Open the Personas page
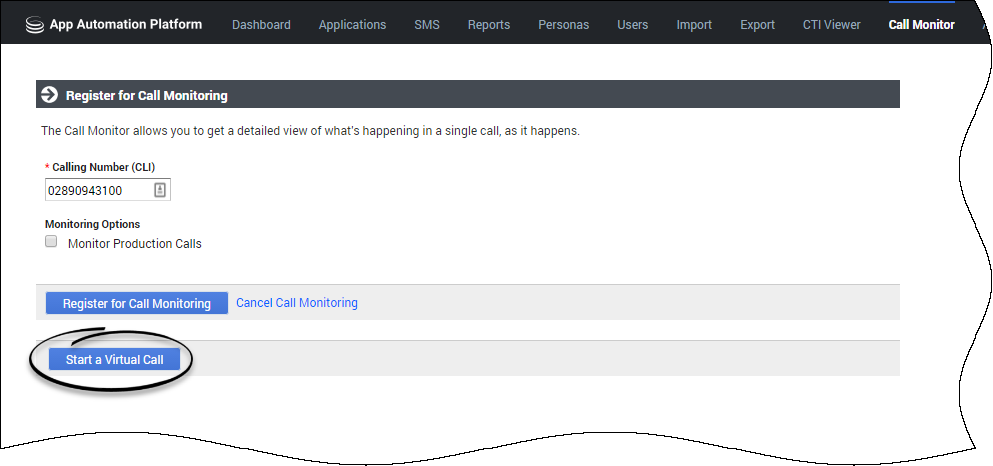The width and height of the screenshot is (993, 466). [564, 25]
